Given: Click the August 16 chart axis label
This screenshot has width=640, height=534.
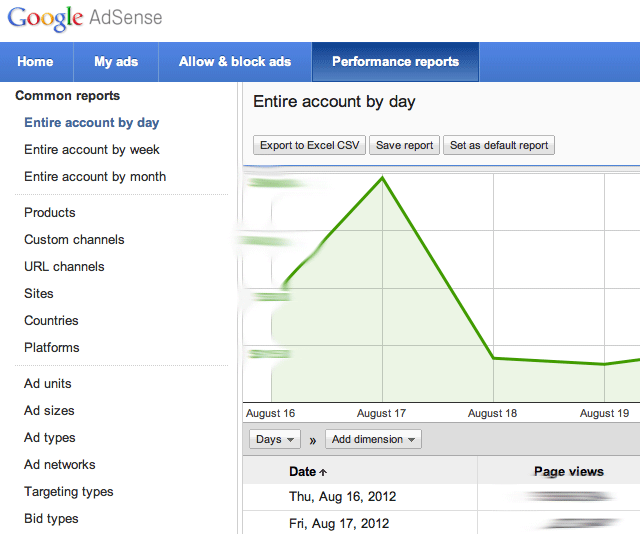Looking at the screenshot, I should 270,413.
